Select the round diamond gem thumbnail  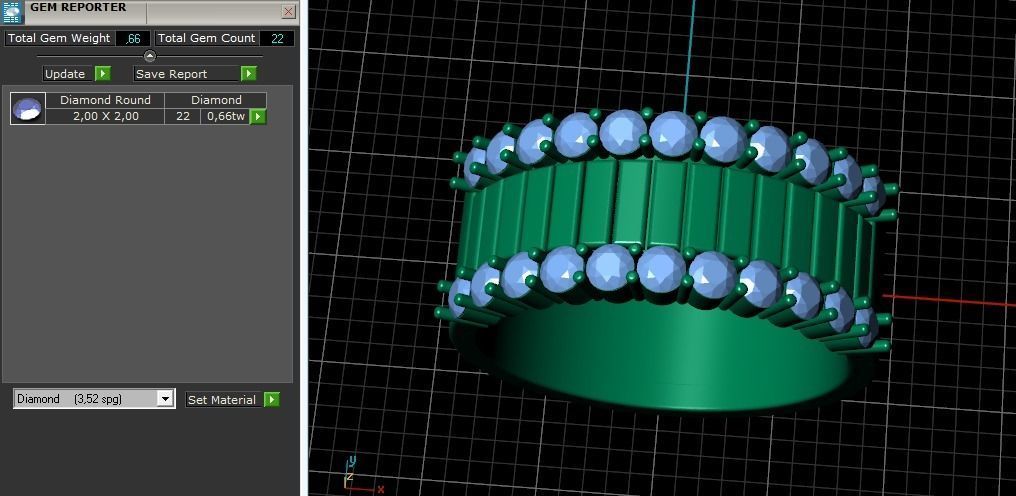(28, 108)
